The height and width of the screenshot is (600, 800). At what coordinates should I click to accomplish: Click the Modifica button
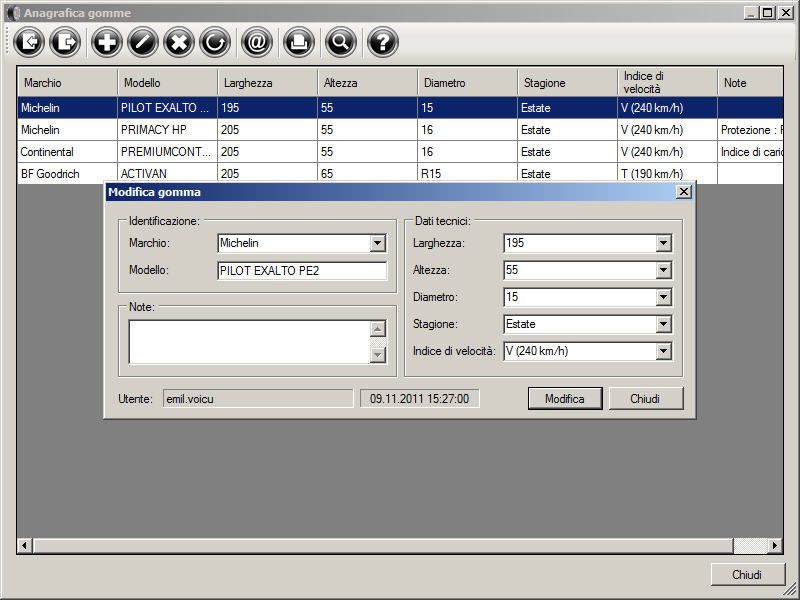click(x=565, y=398)
